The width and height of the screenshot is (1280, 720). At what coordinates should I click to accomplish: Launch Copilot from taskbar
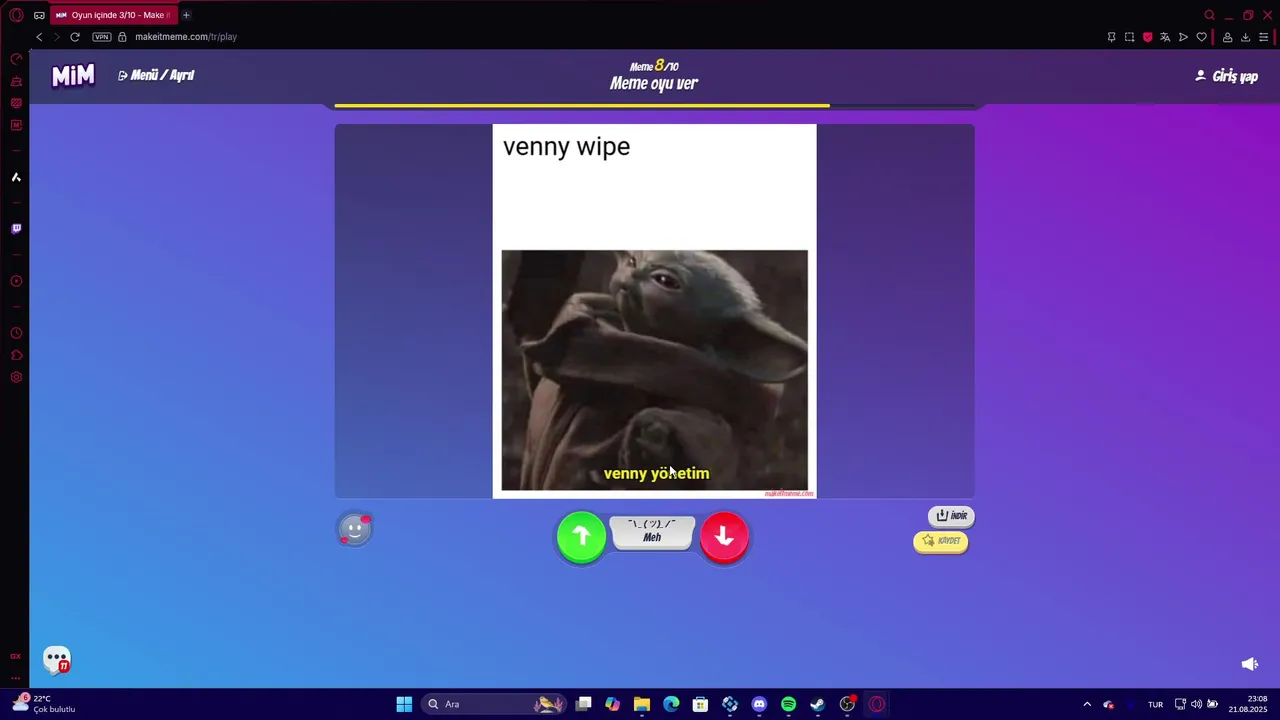[613, 704]
